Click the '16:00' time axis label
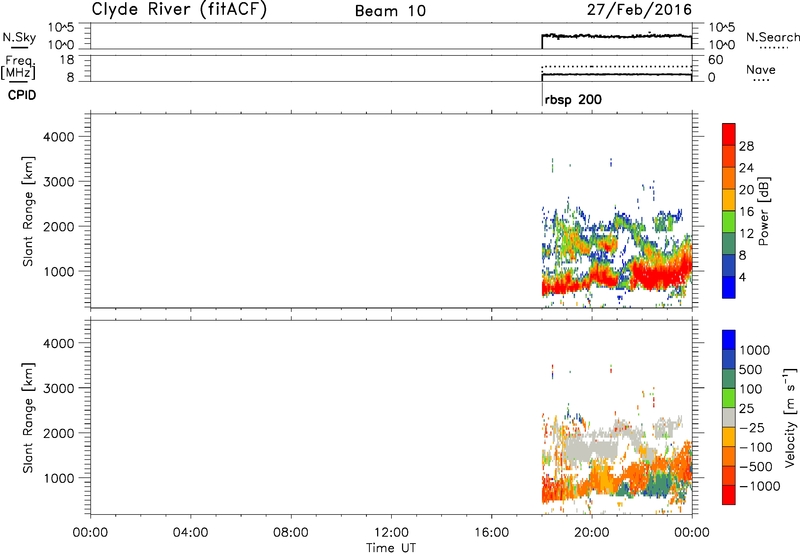 tap(492, 533)
